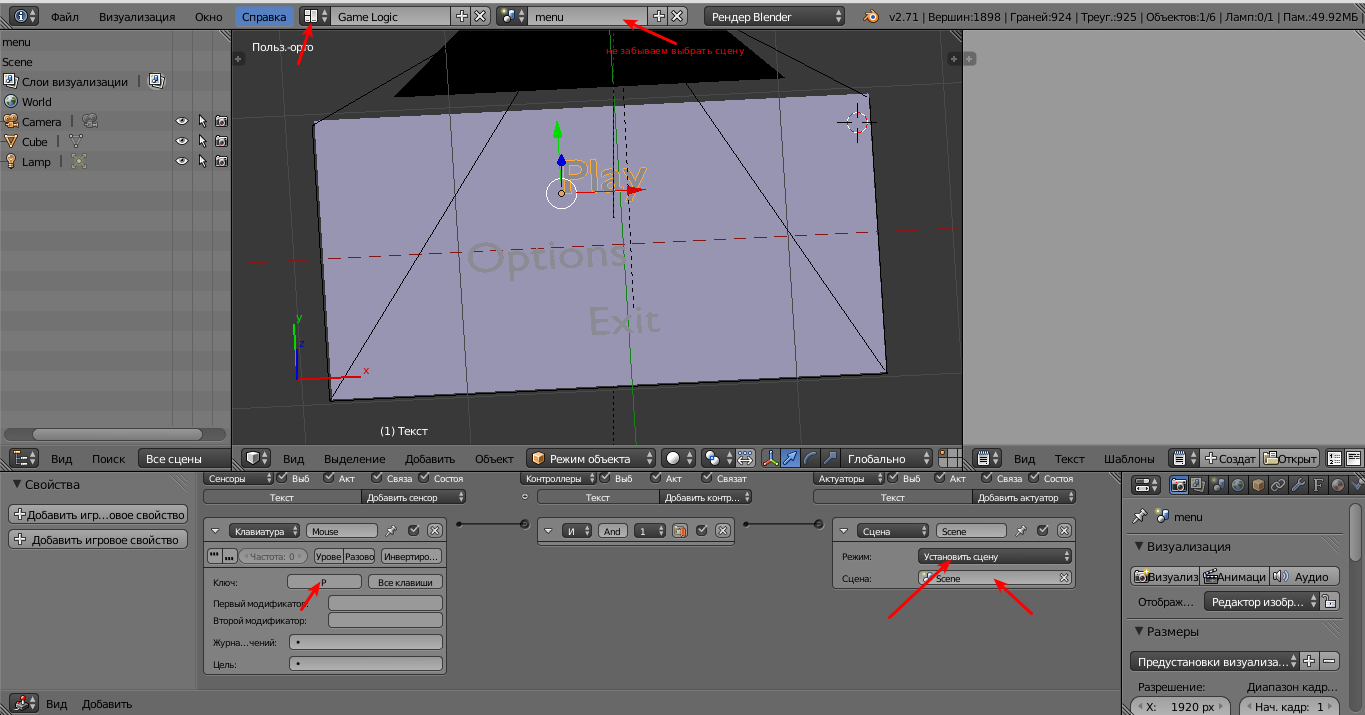Click the Render camera properties icon
1365x715 pixels.
click(1179, 485)
